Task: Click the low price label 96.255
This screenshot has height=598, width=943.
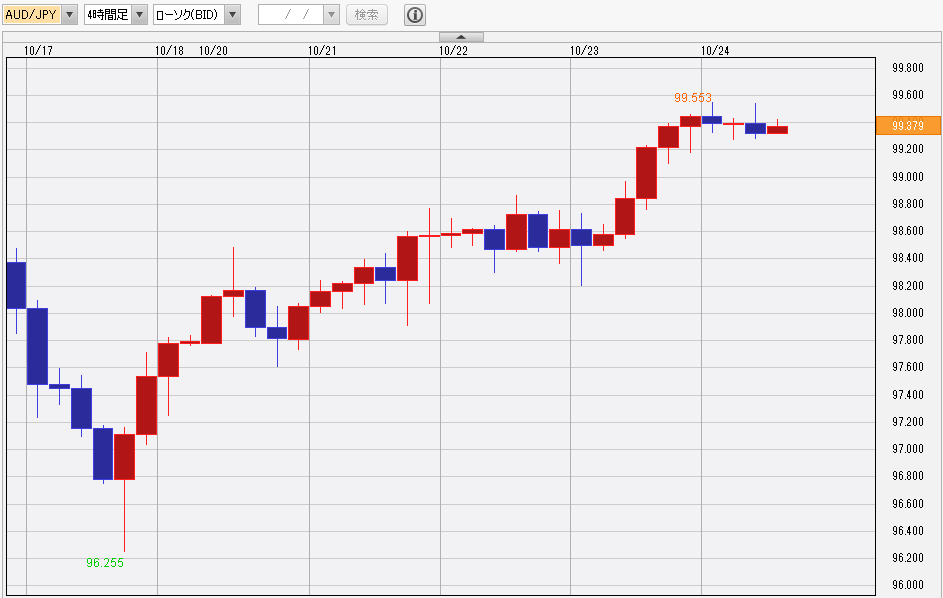Action: pyautogui.click(x=105, y=563)
